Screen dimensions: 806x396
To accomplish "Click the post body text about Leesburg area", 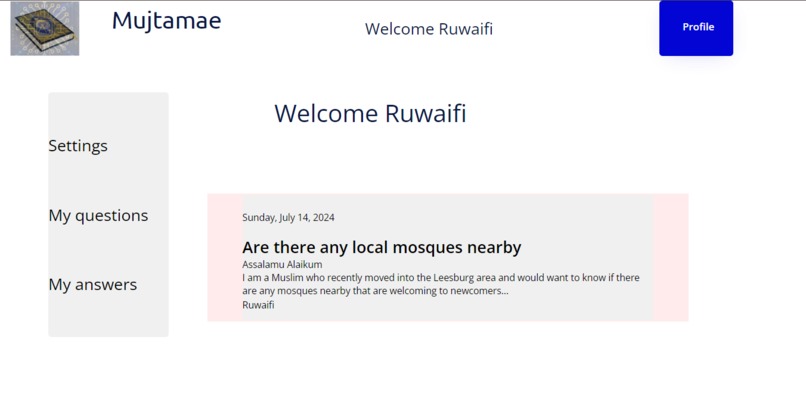I will (x=441, y=284).
